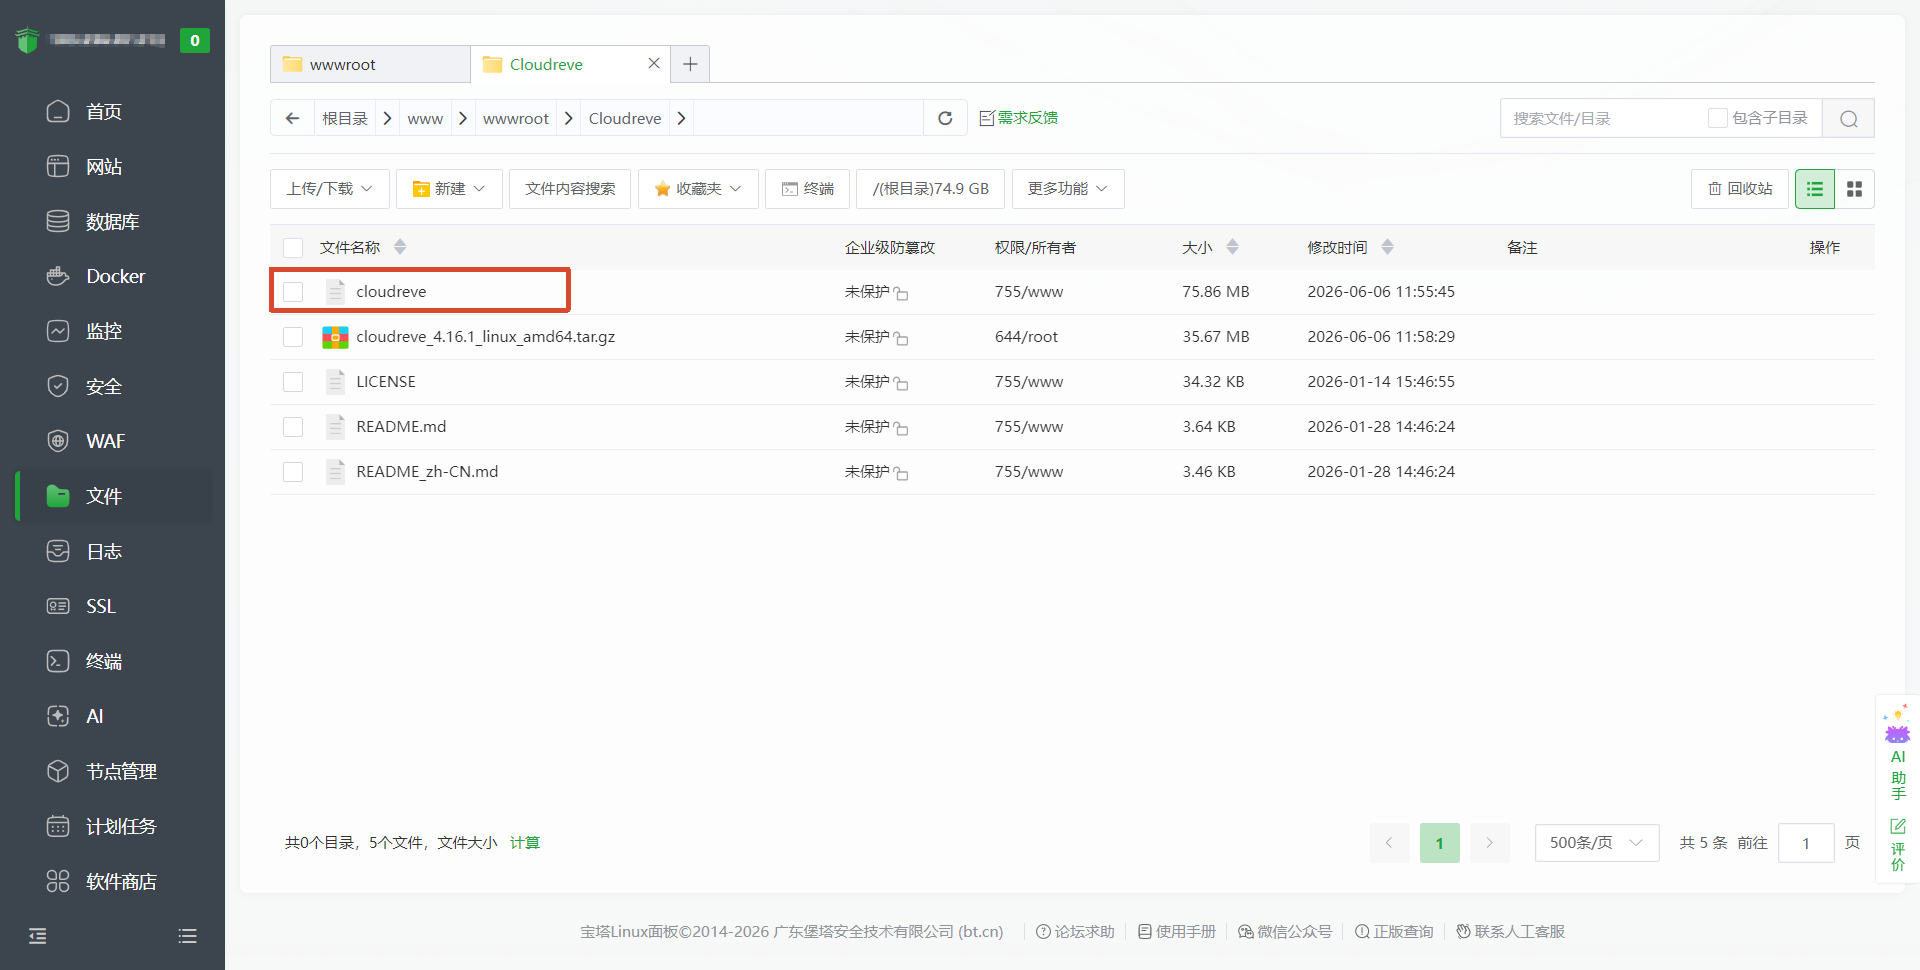Expand chevron after 根目录 in path
Image resolution: width=1920 pixels, height=970 pixels.
[x=387, y=118]
